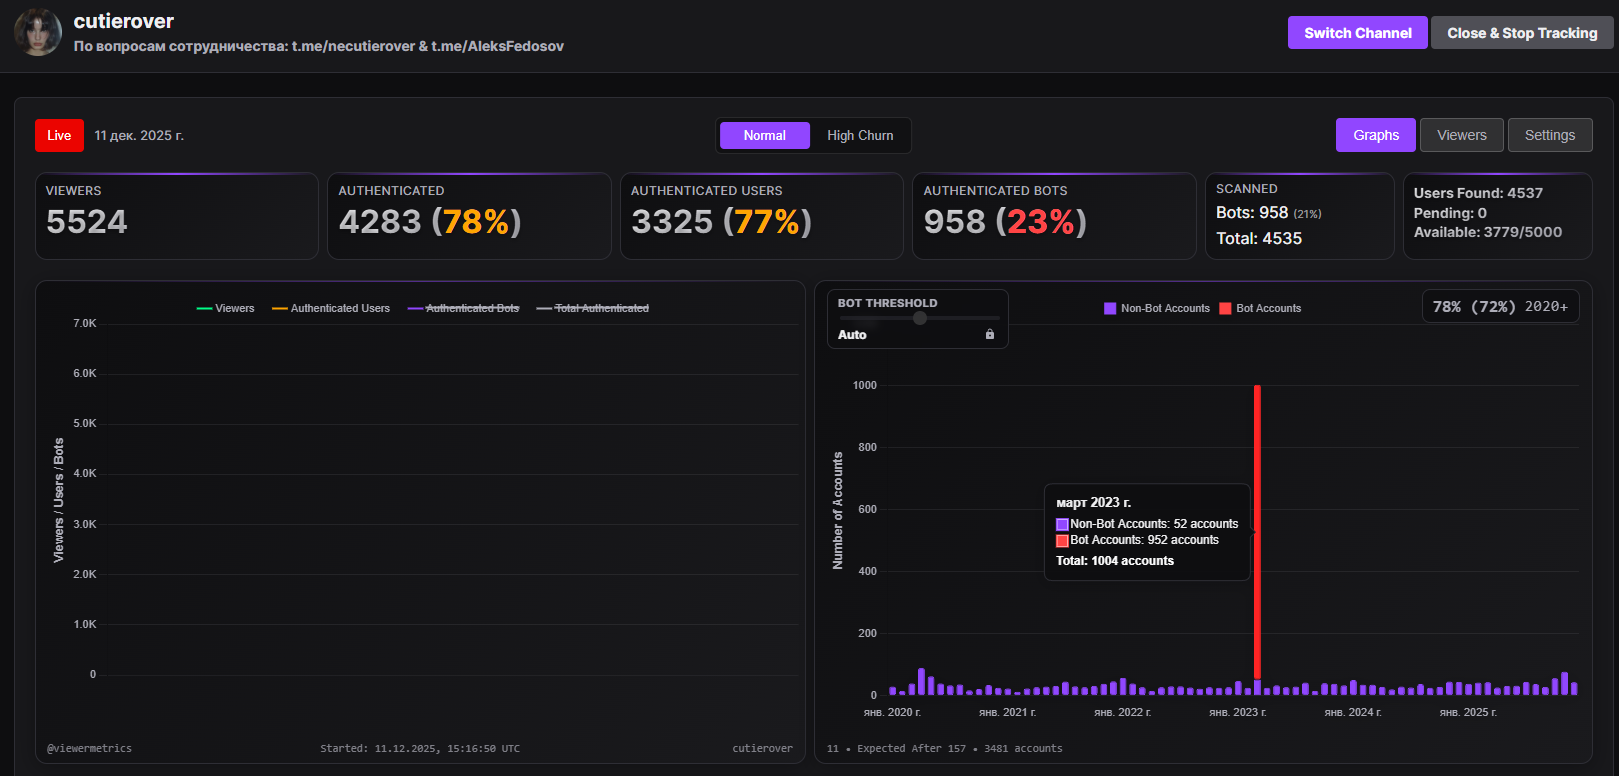Click the date '11 дек. 2025 г.'

point(139,135)
